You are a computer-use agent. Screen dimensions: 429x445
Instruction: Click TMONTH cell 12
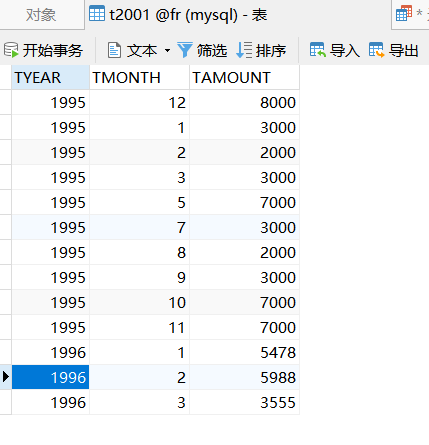coord(139,102)
